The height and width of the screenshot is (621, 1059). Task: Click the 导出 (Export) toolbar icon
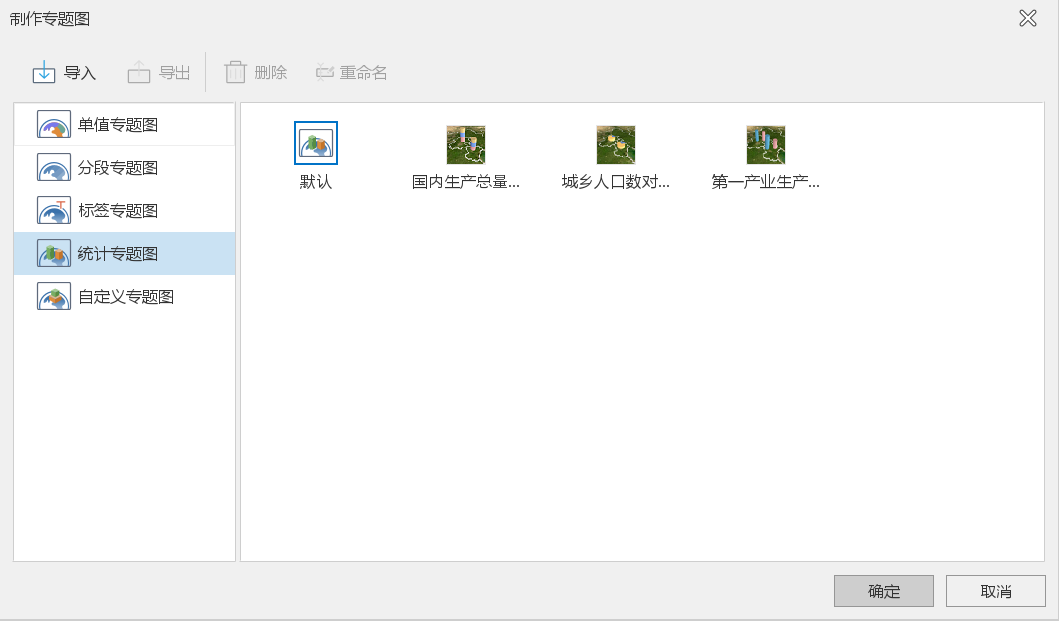tap(139, 72)
